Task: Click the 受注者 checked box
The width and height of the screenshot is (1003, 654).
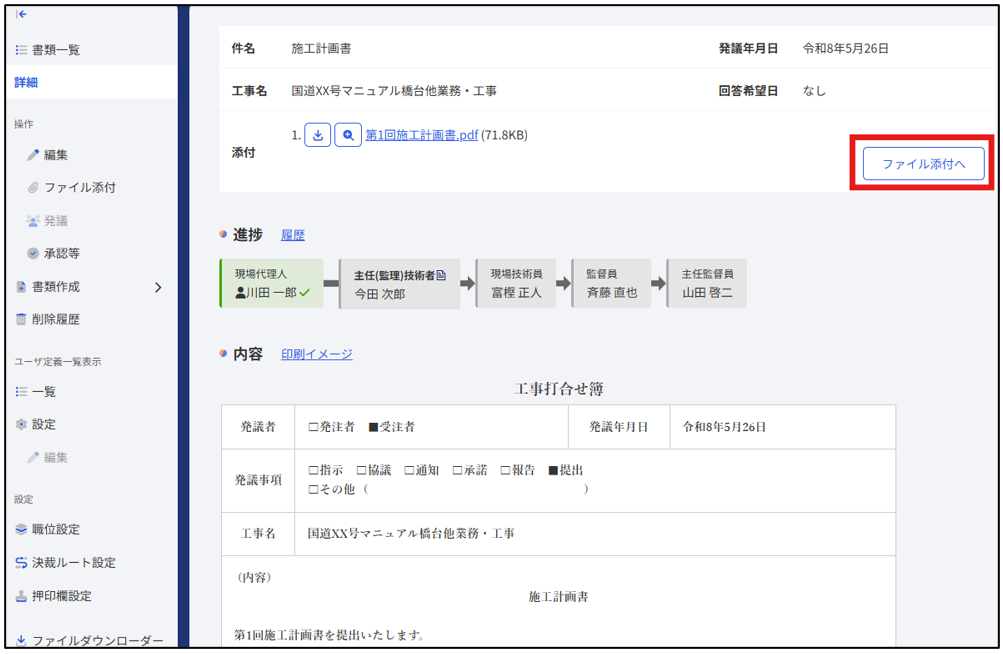Action: (374, 427)
